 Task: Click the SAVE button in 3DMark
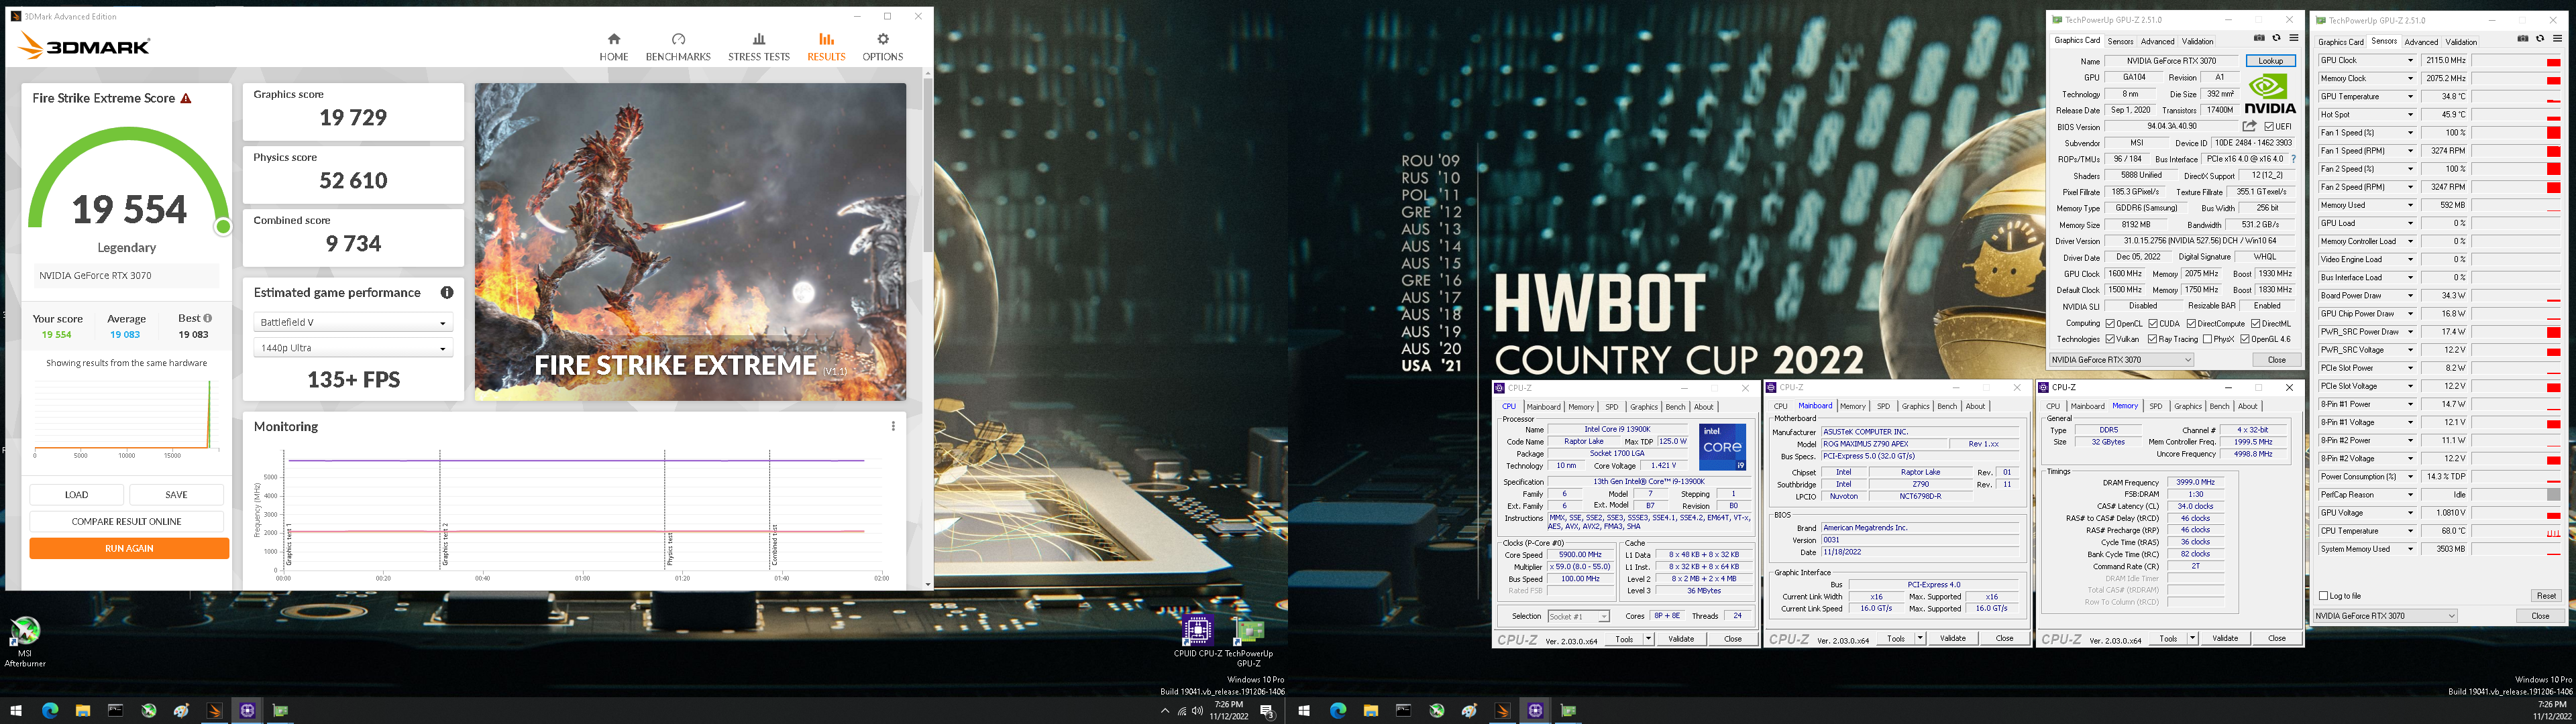[x=176, y=494]
